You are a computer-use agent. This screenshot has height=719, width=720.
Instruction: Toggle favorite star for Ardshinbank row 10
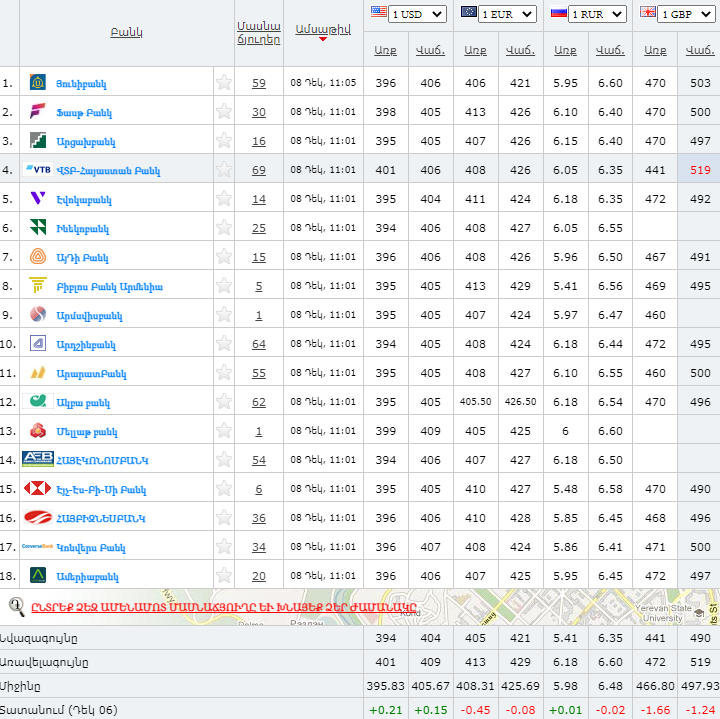click(x=224, y=343)
